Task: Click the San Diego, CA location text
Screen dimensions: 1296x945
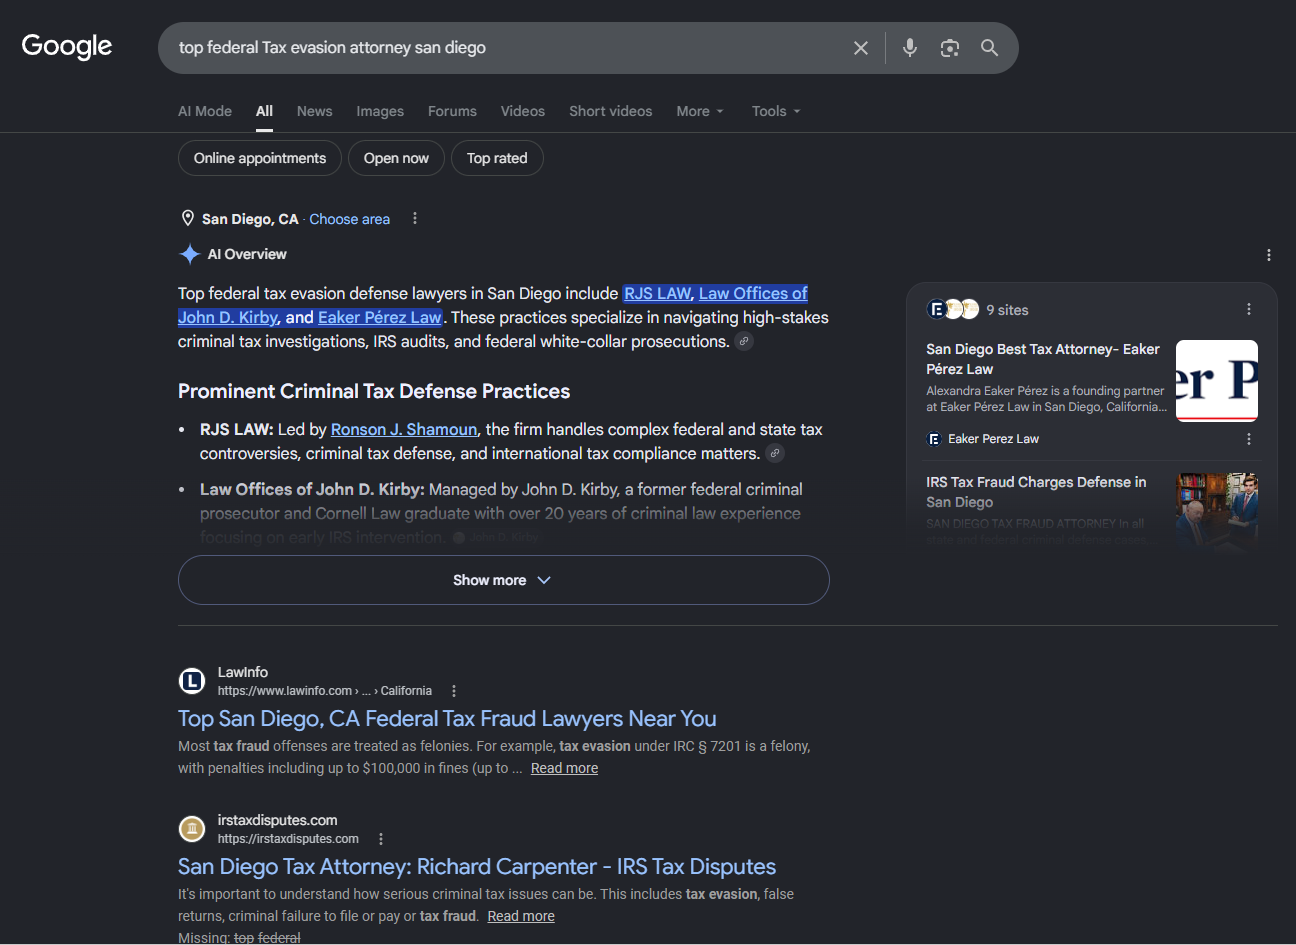Action: click(x=250, y=219)
